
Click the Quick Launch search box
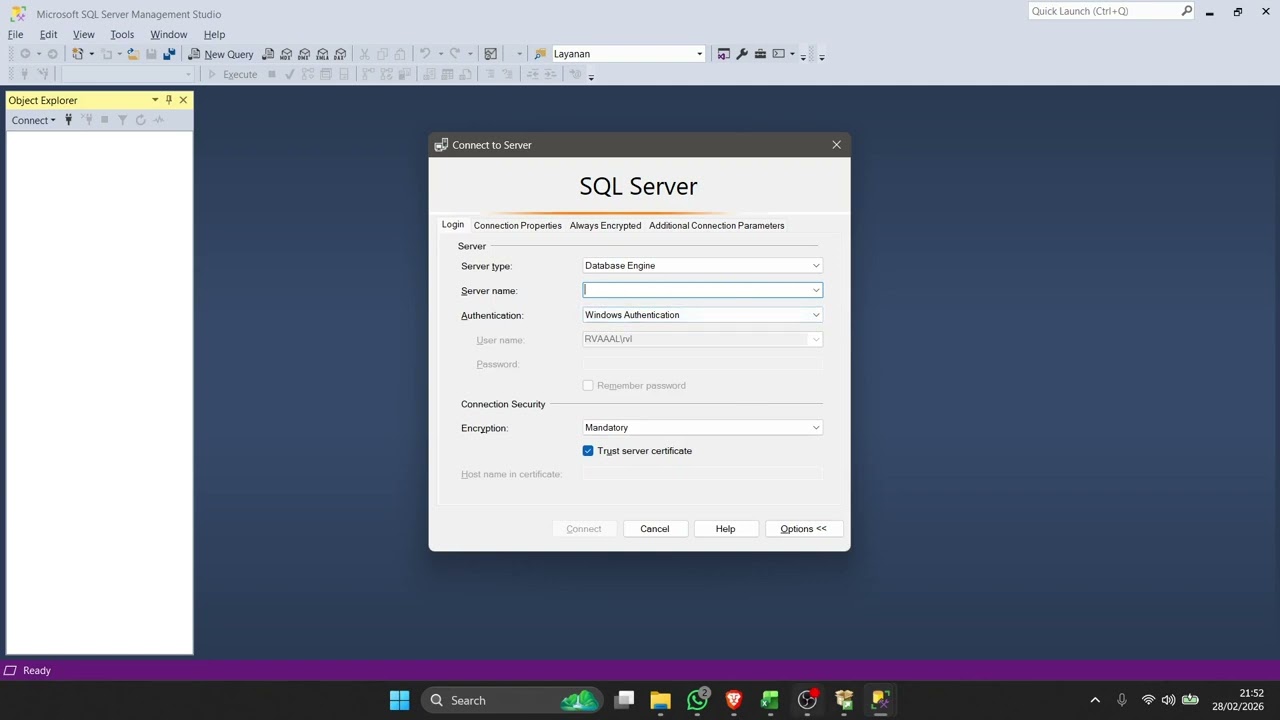pyautogui.click(x=1111, y=11)
